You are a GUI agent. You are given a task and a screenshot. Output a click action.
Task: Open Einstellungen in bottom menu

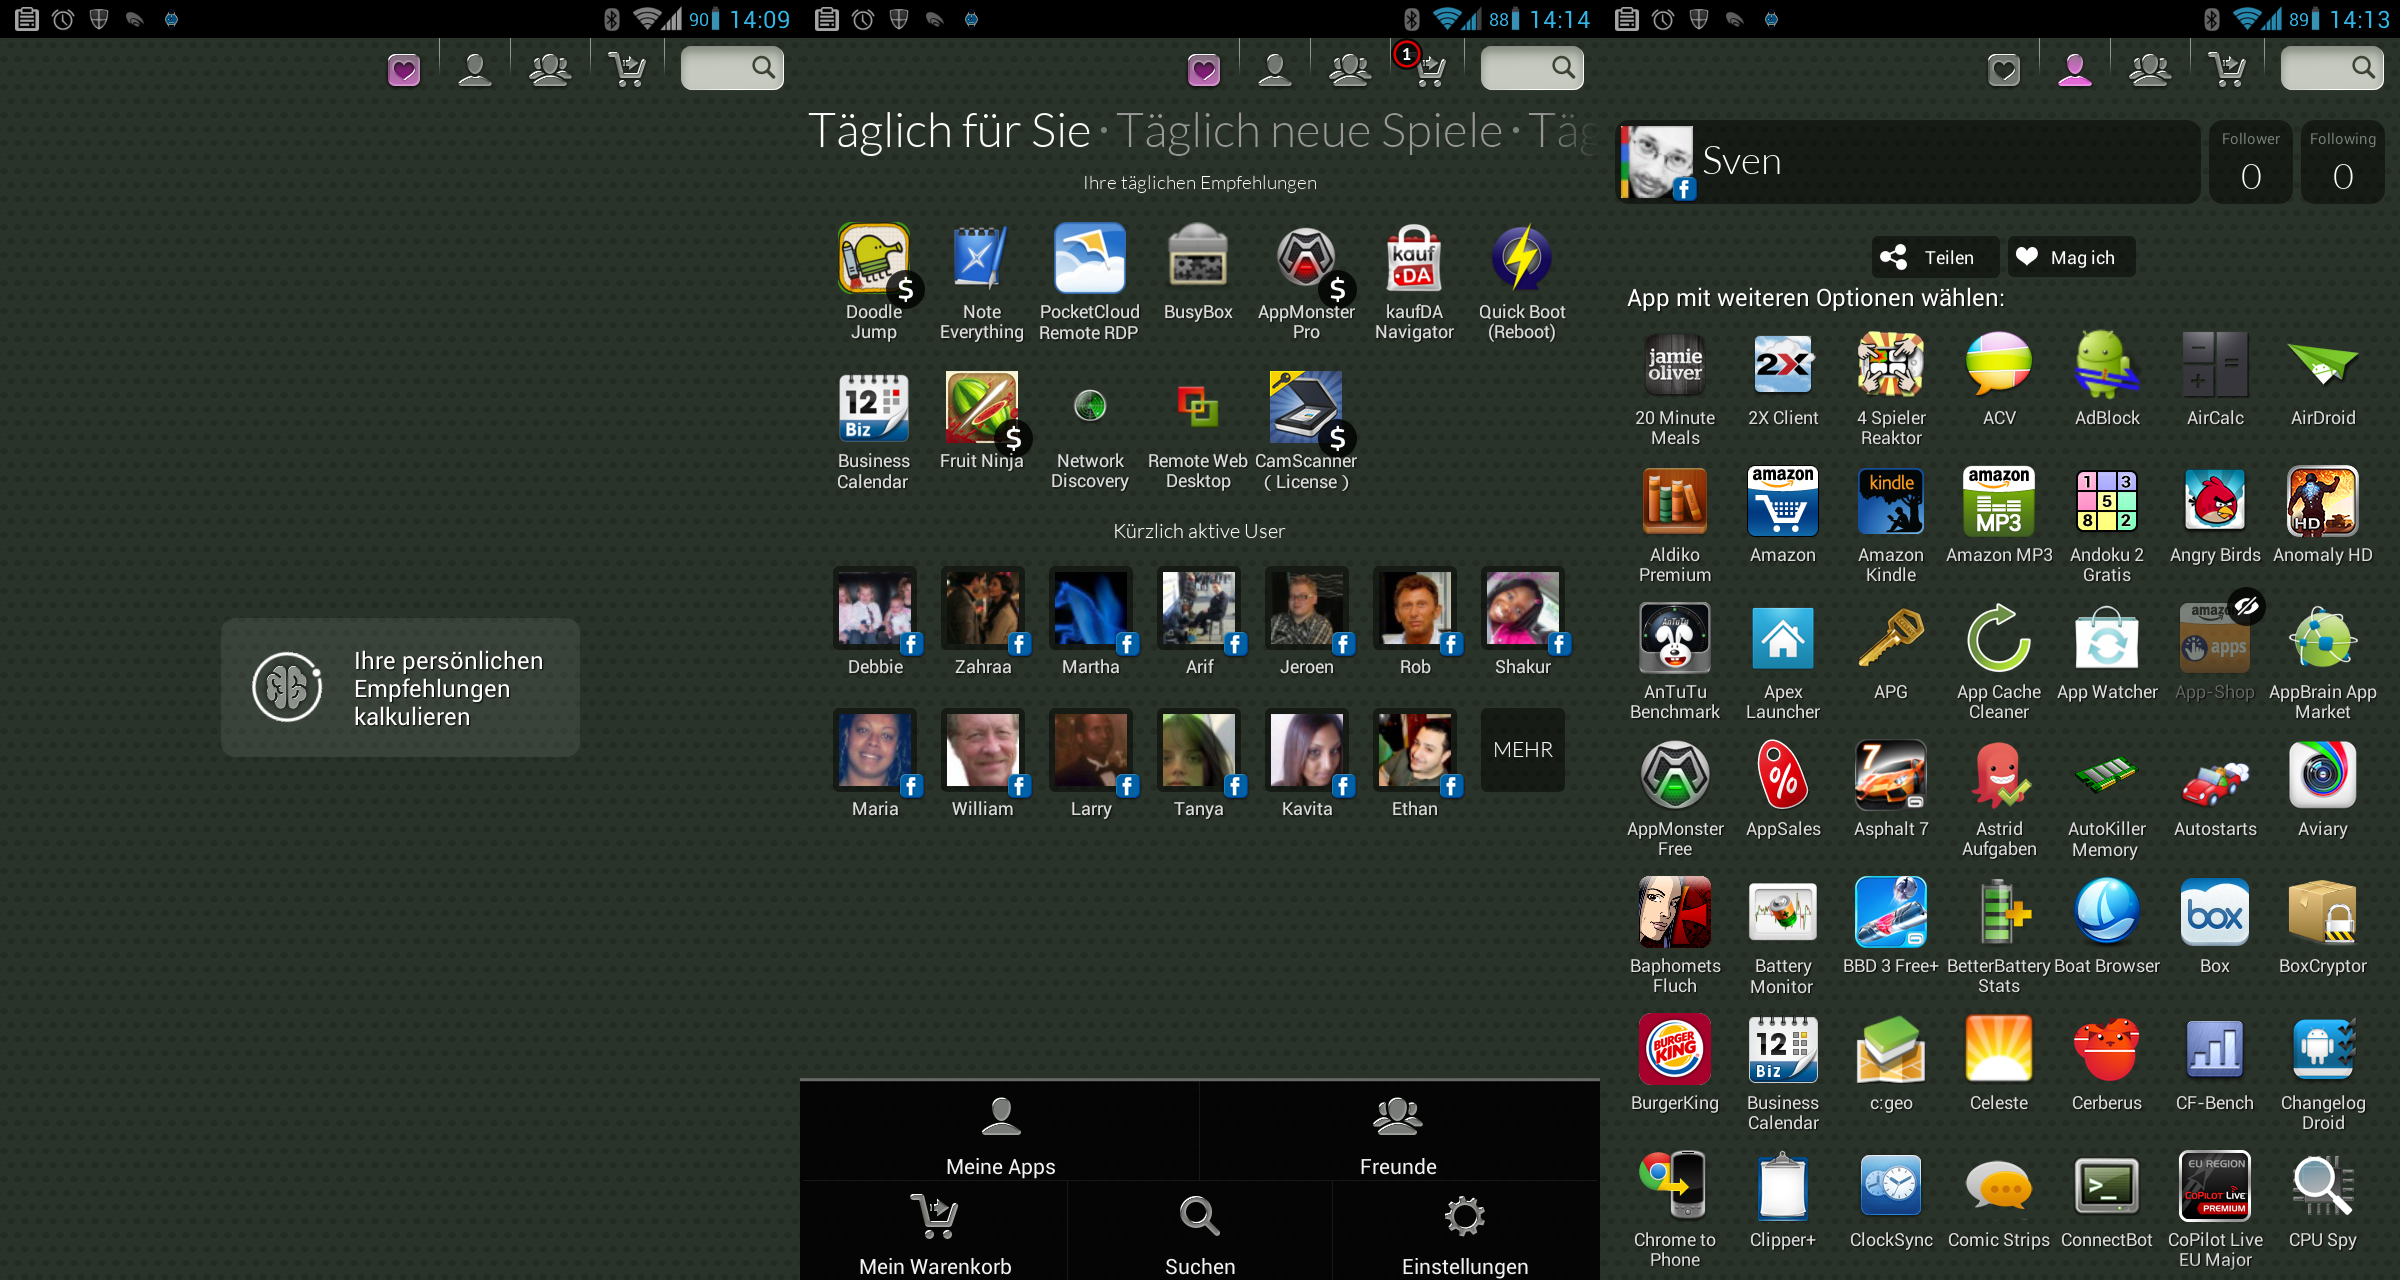click(1465, 1233)
